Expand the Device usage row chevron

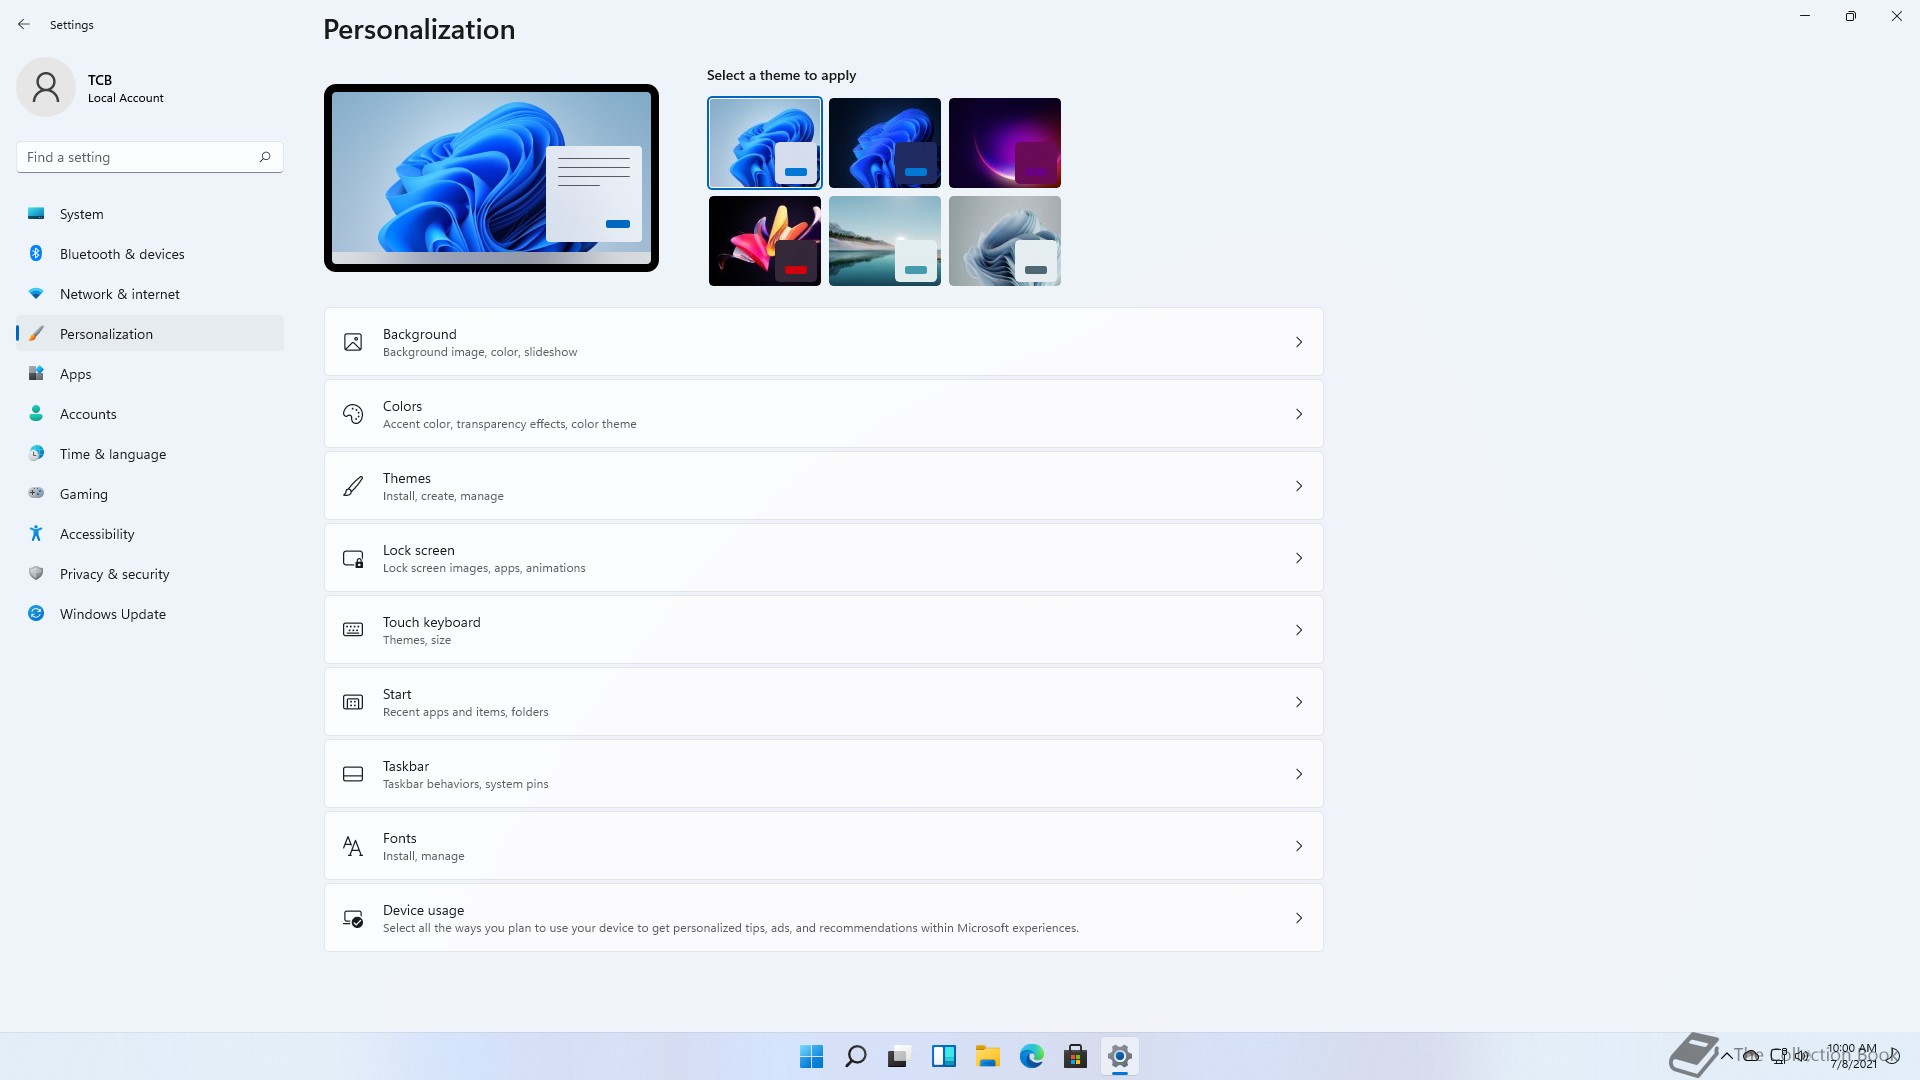pyautogui.click(x=1299, y=918)
